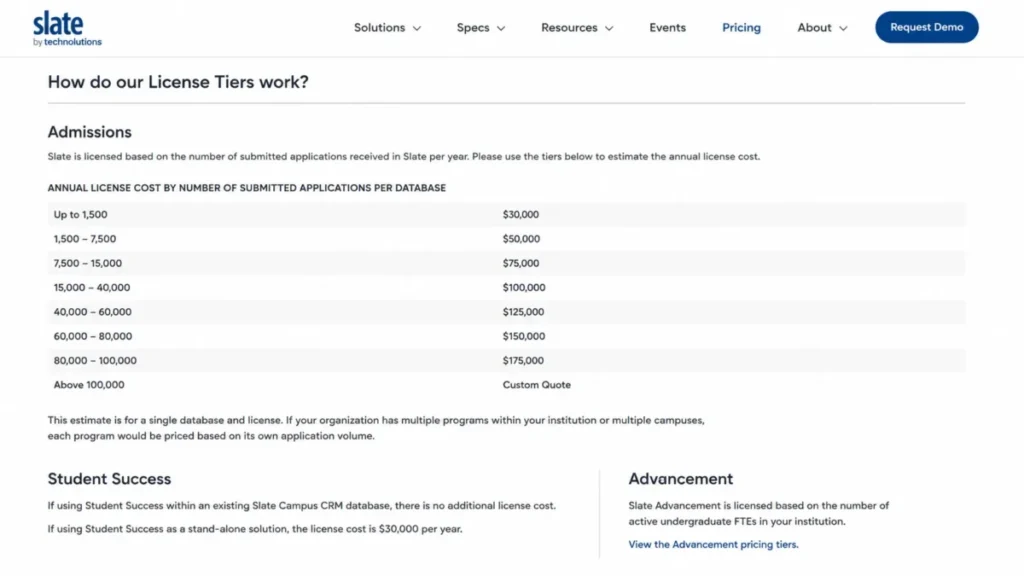The image size is (1024, 576).
Task: Click the $150,000 price value
Action: [524, 336]
